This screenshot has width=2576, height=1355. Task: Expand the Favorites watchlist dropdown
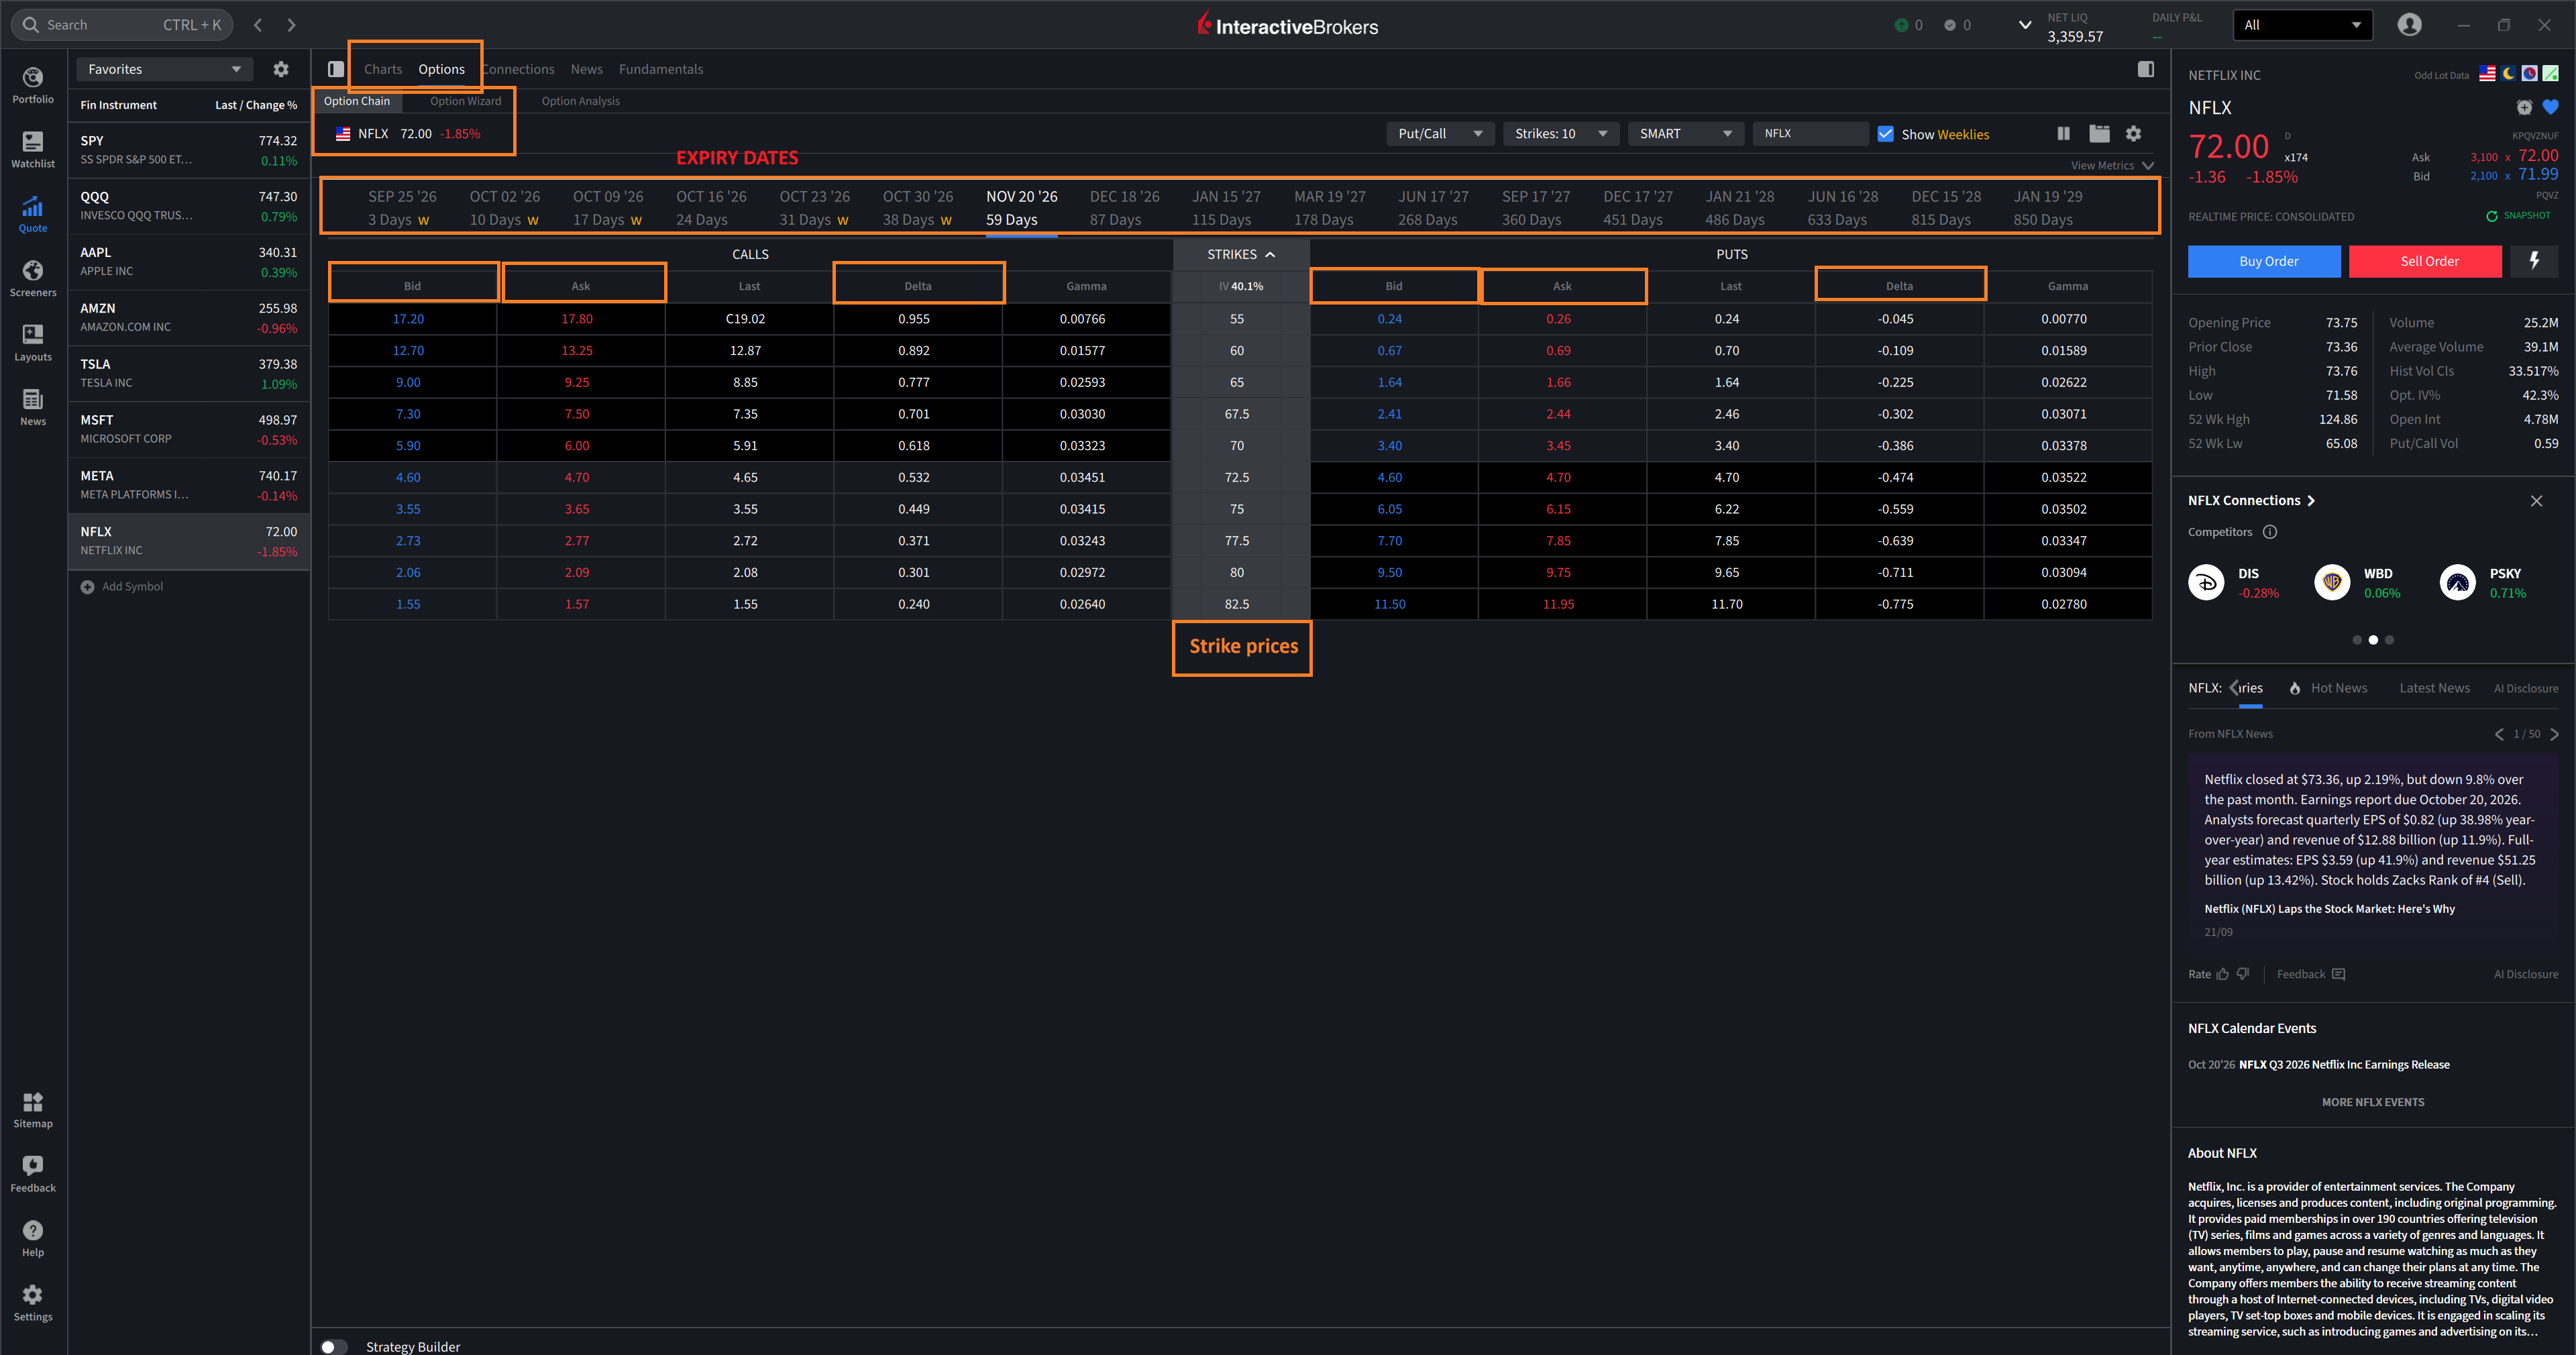tap(164, 69)
